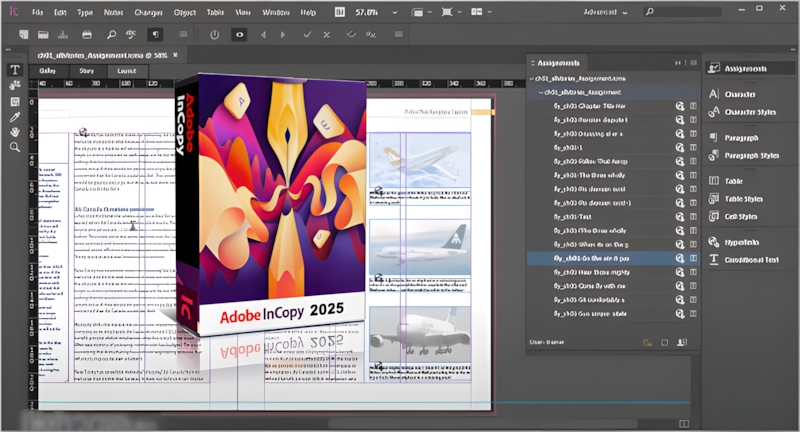The width and height of the screenshot is (800, 432).
Task: Click the top airplane image in the layout
Action: pos(419,161)
